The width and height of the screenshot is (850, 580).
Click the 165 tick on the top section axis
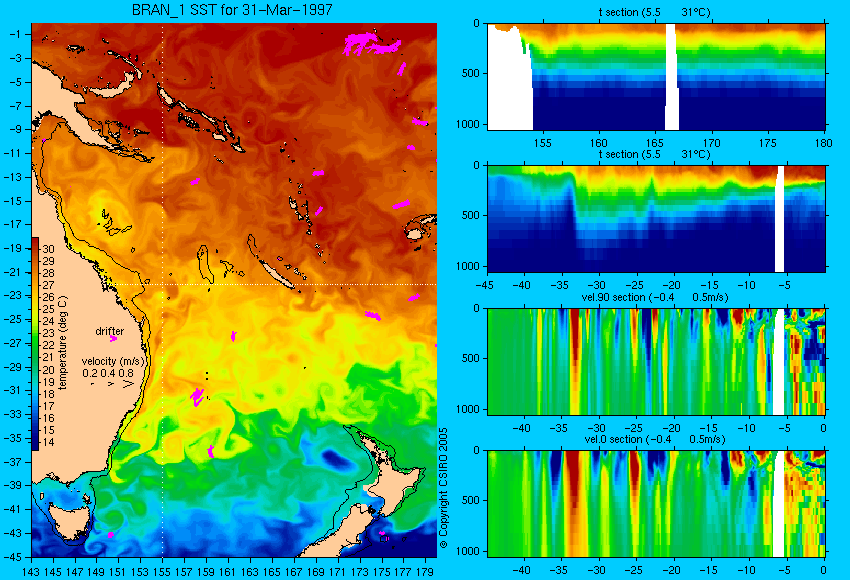[x=654, y=143]
